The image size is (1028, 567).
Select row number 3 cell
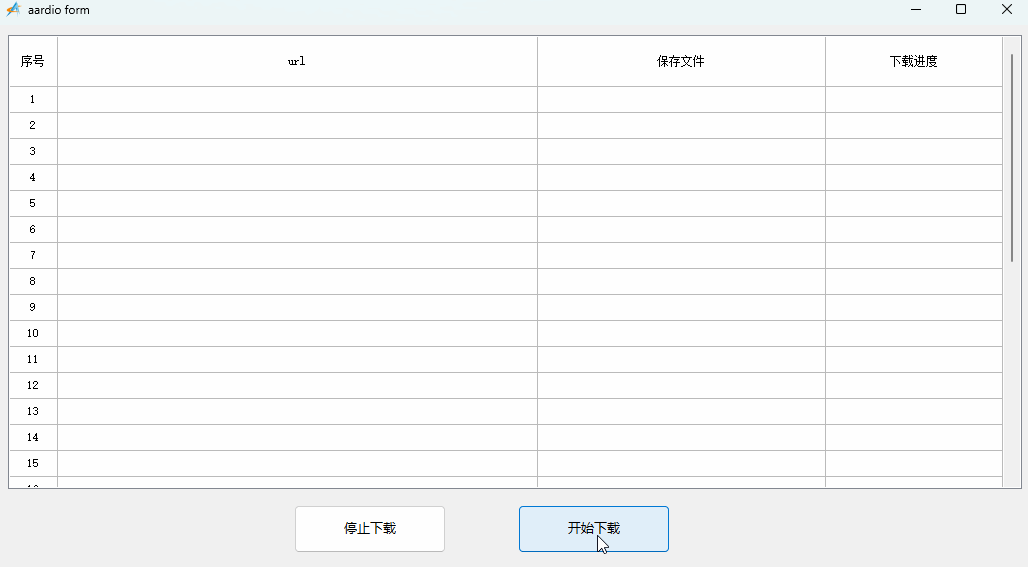tap(33, 151)
